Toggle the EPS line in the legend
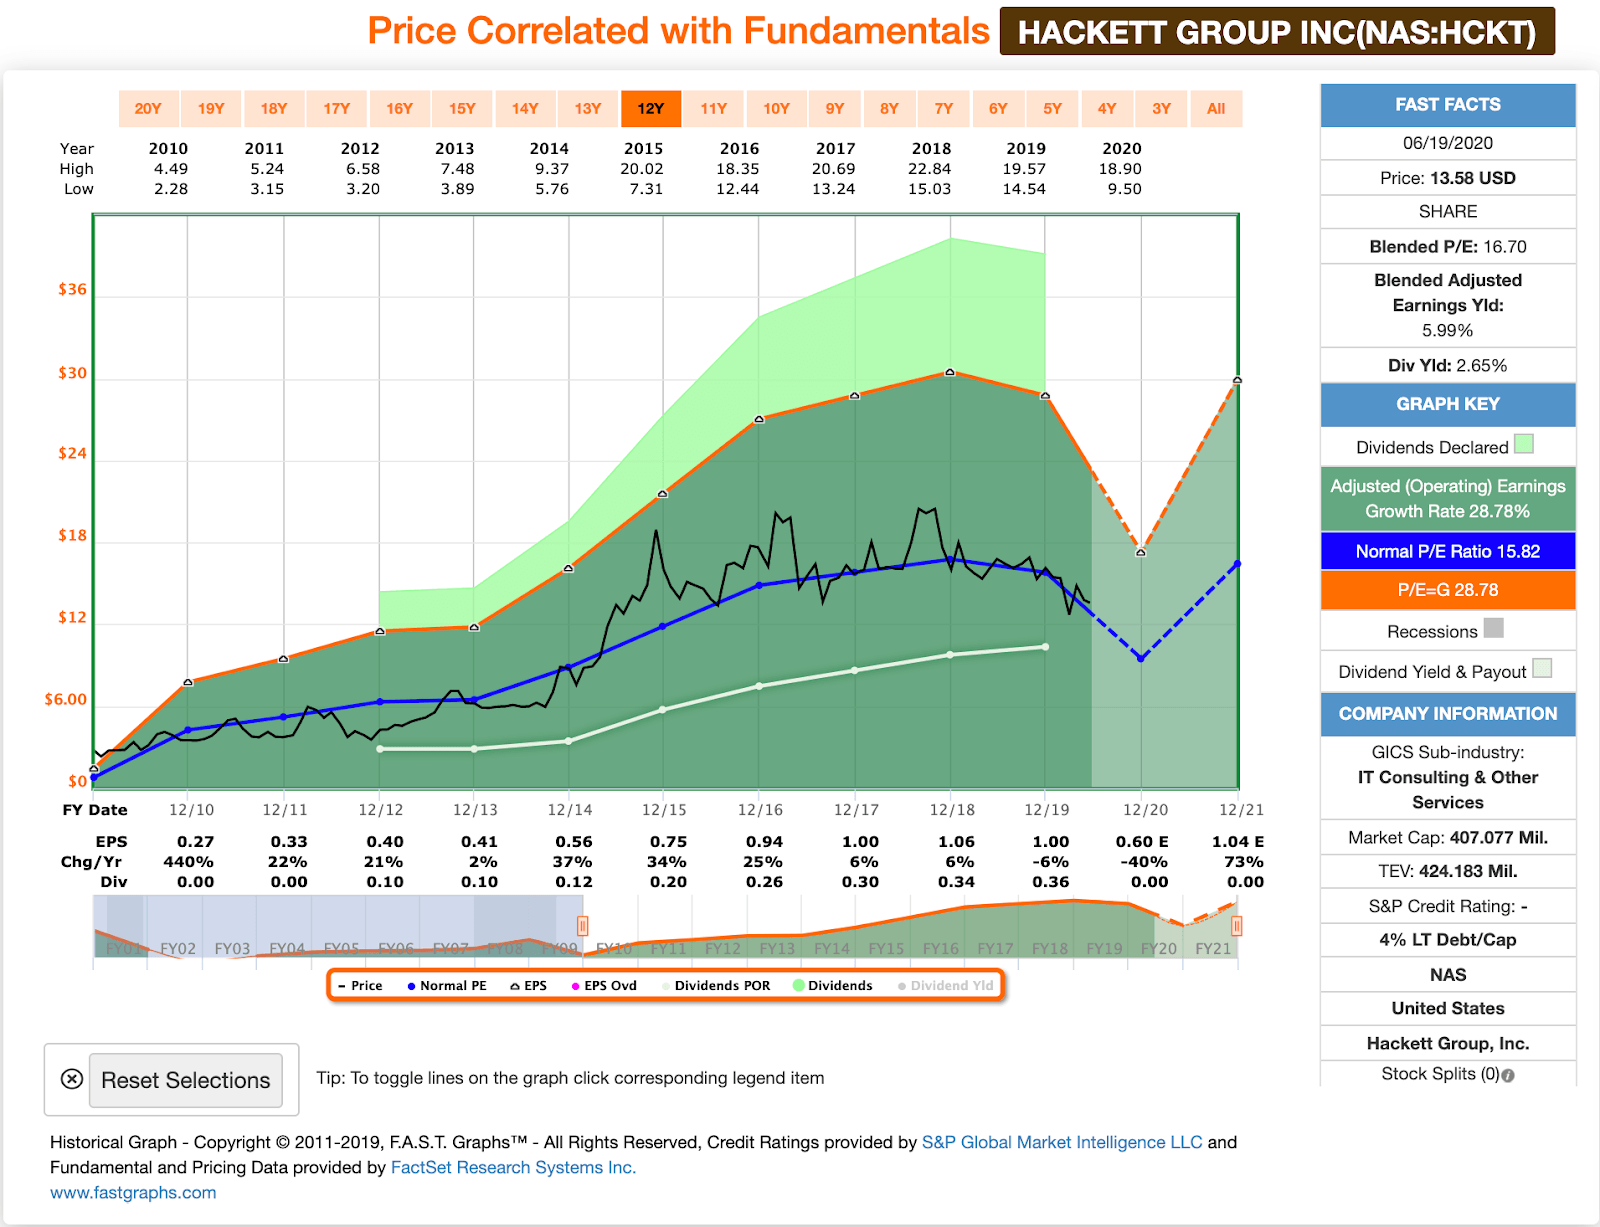The image size is (1600, 1227). tap(531, 985)
